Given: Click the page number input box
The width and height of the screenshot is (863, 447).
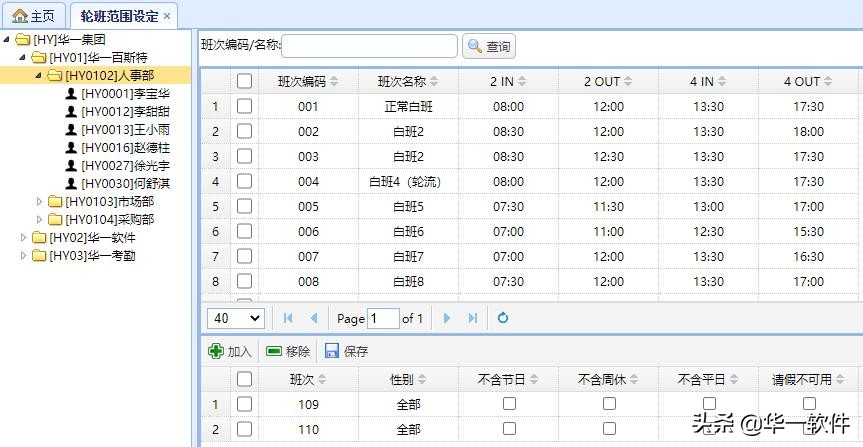Looking at the screenshot, I should point(383,318).
